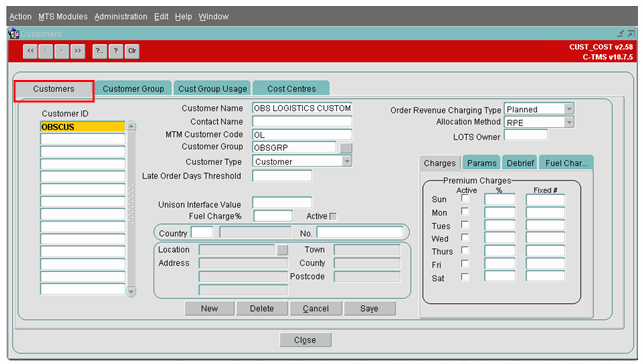The width and height of the screenshot is (643, 364).
Task: Go to next record with > button
Action: coord(62,51)
